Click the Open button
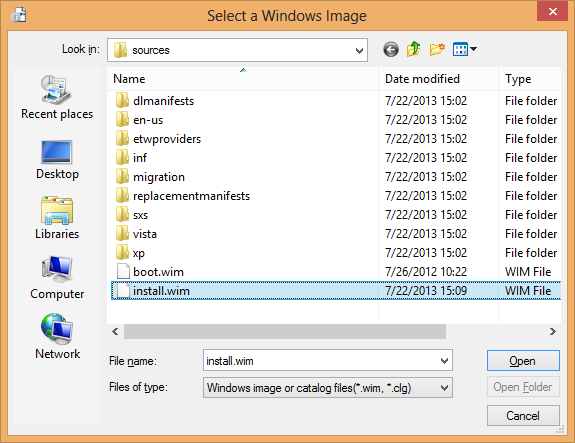The image size is (575, 443). [523, 361]
